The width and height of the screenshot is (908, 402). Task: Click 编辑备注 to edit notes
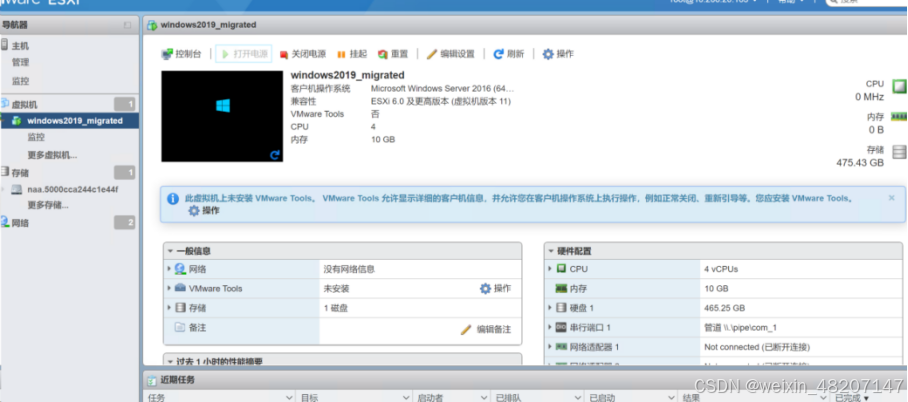pyautogui.click(x=486, y=329)
